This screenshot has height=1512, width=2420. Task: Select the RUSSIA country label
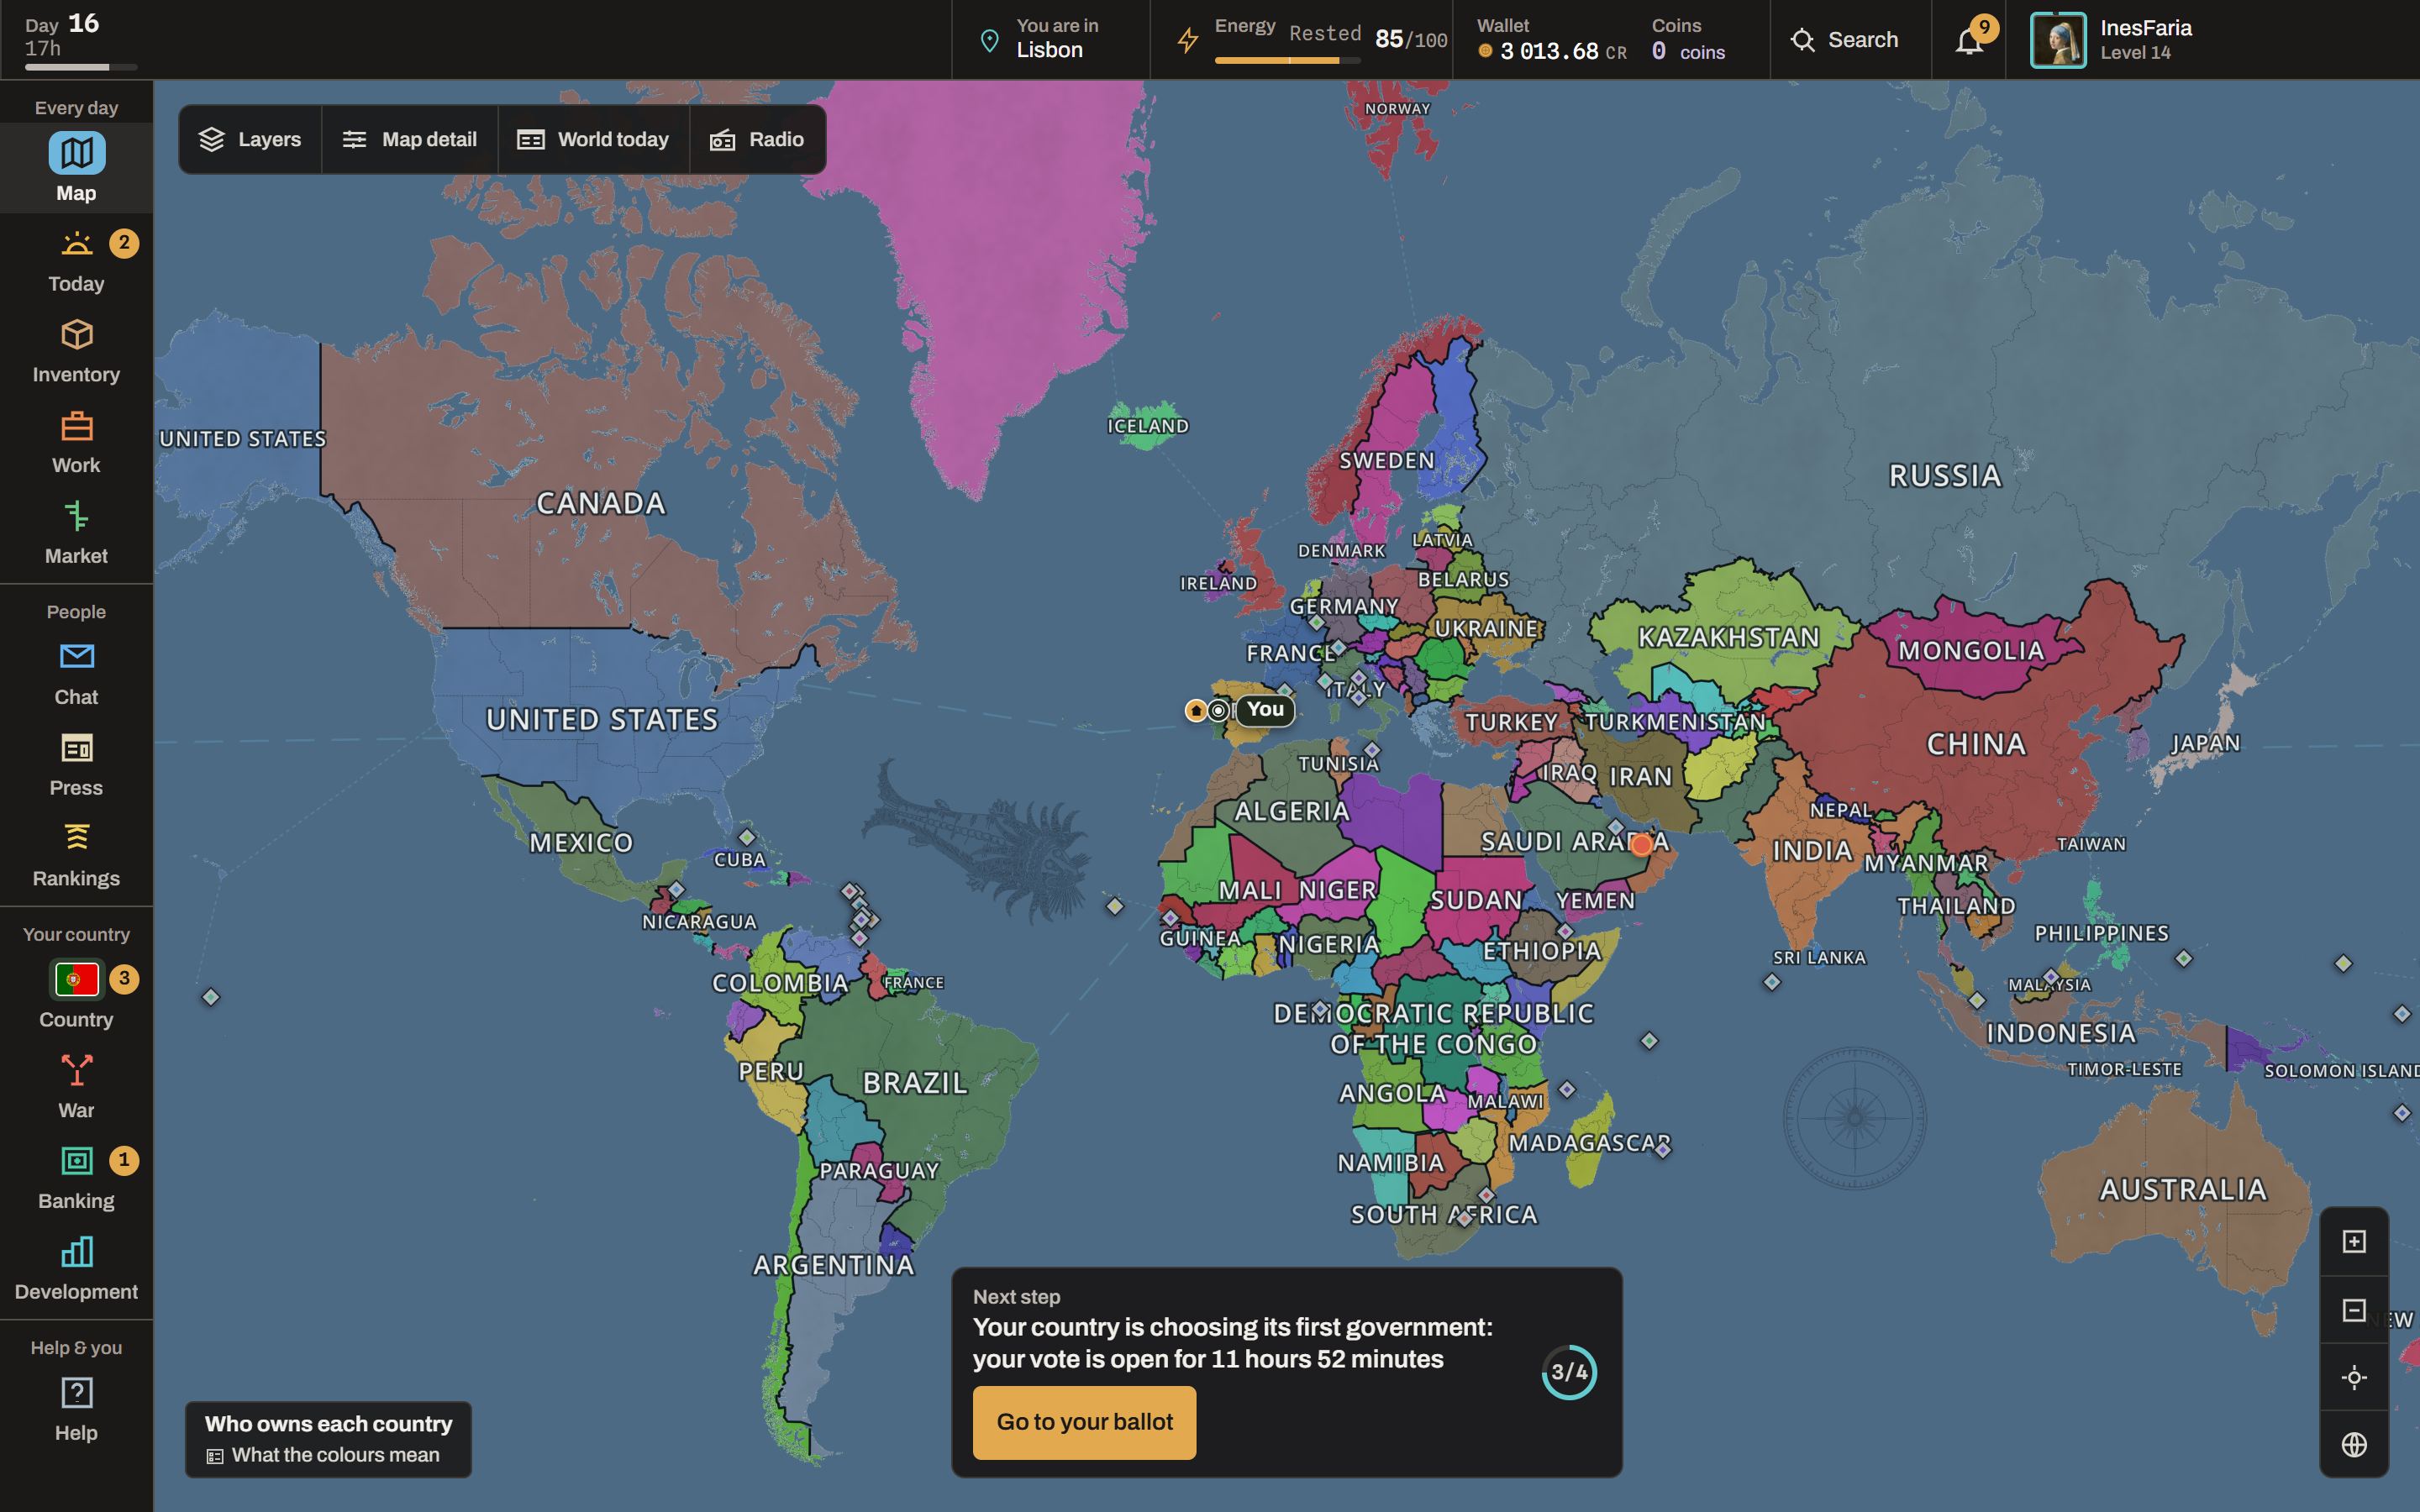click(1945, 475)
